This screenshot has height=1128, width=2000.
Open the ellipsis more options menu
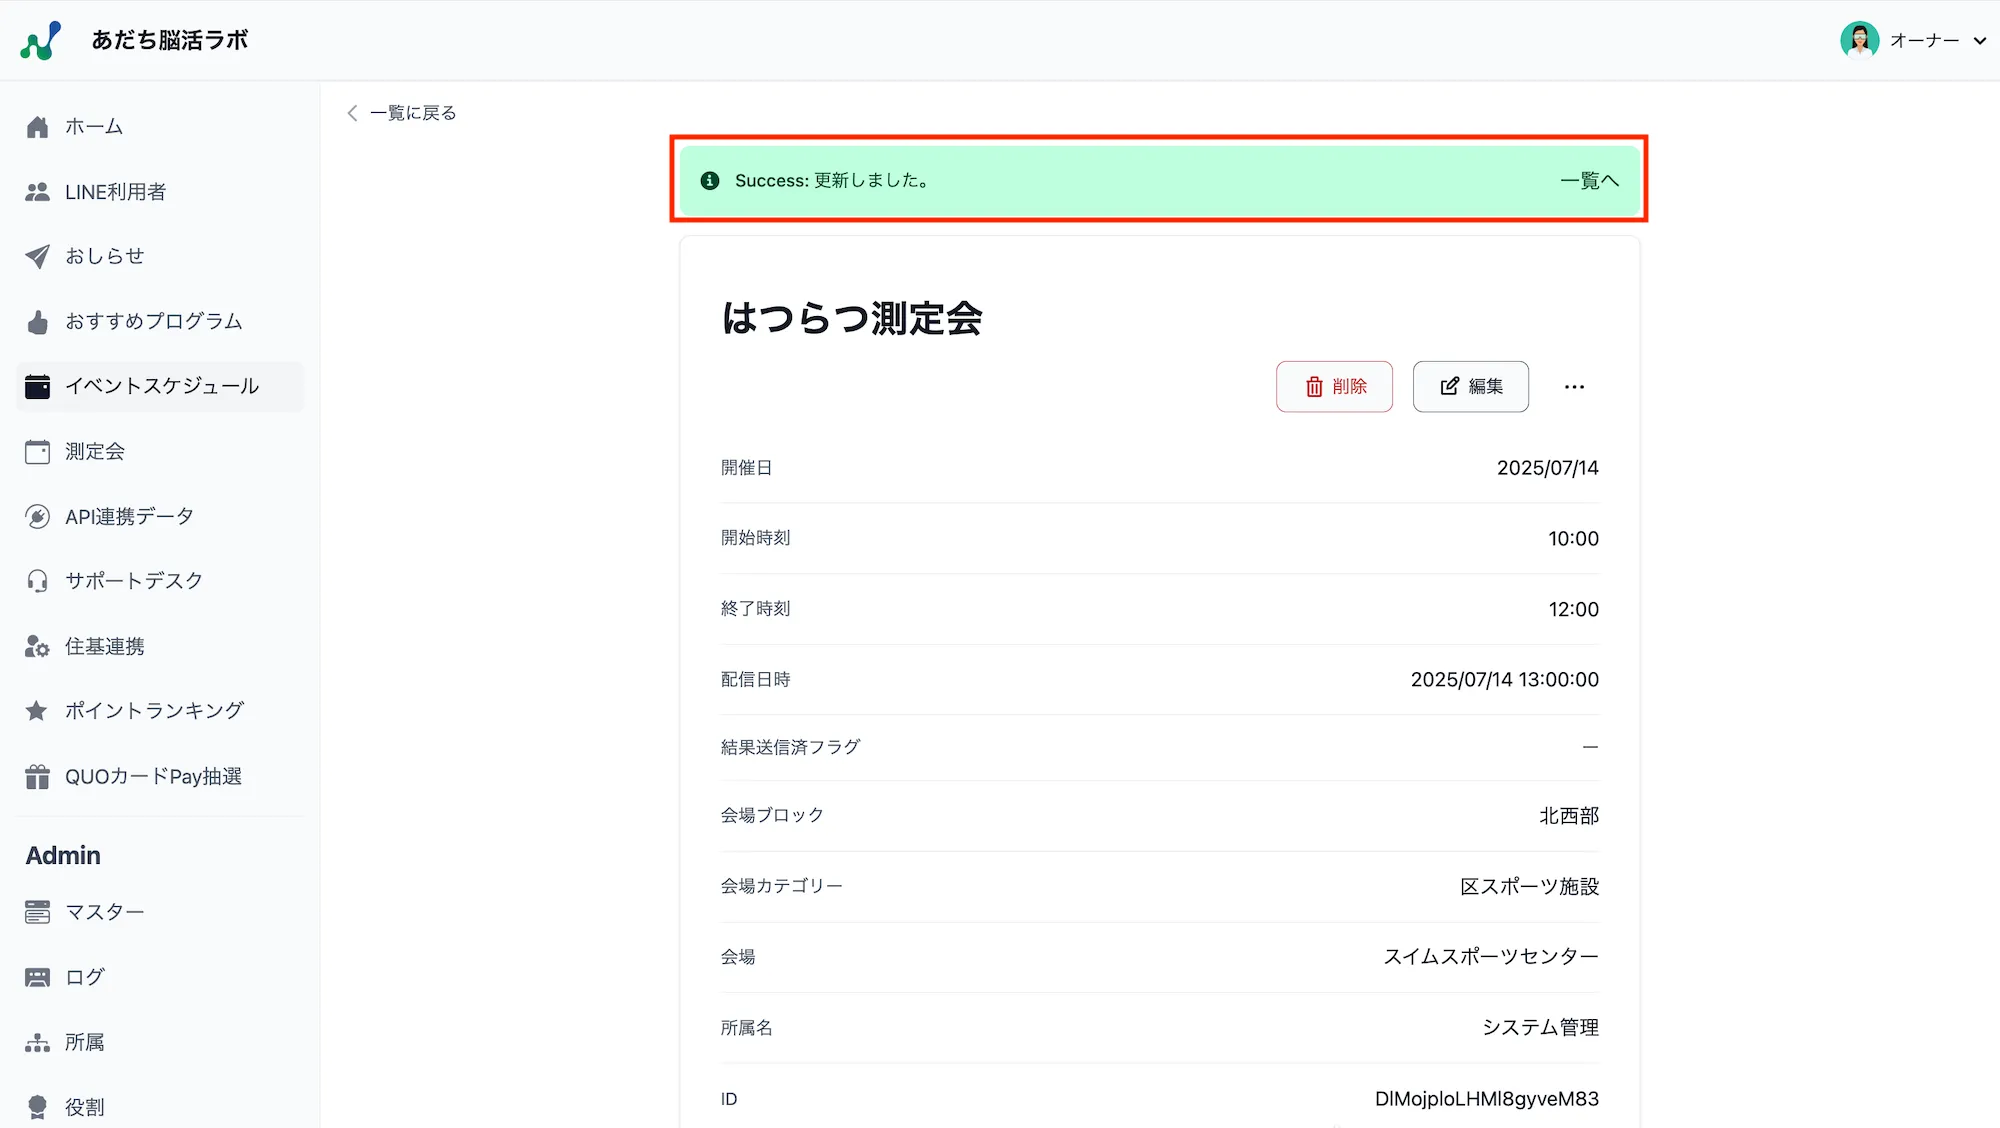pos(1574,387)
